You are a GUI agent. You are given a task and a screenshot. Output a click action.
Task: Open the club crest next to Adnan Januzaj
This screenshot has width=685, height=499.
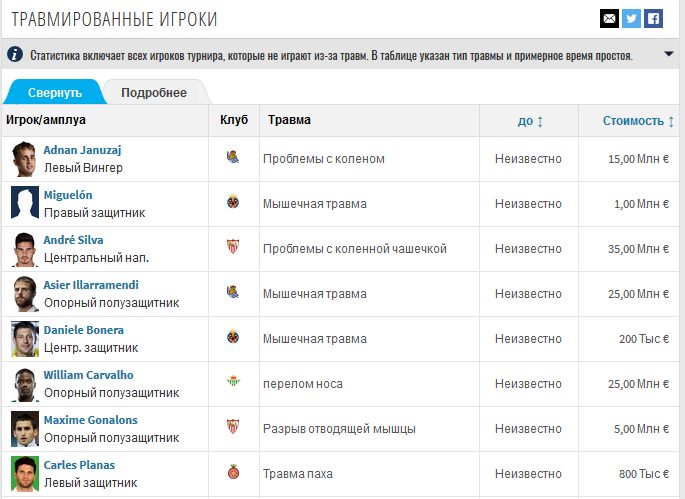coord(232,158)
